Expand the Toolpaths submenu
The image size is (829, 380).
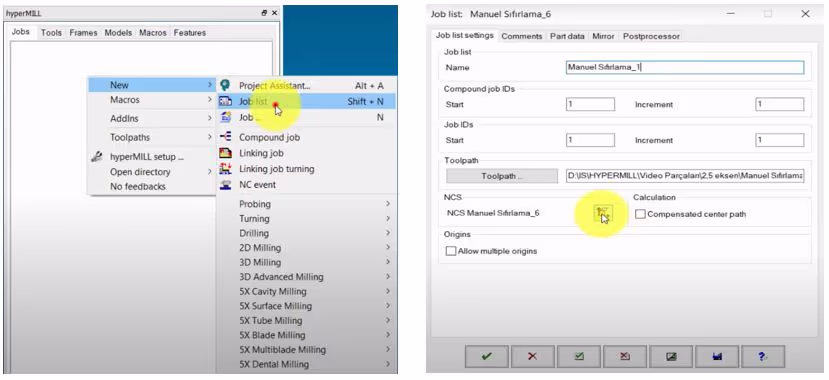click(152, 137)
